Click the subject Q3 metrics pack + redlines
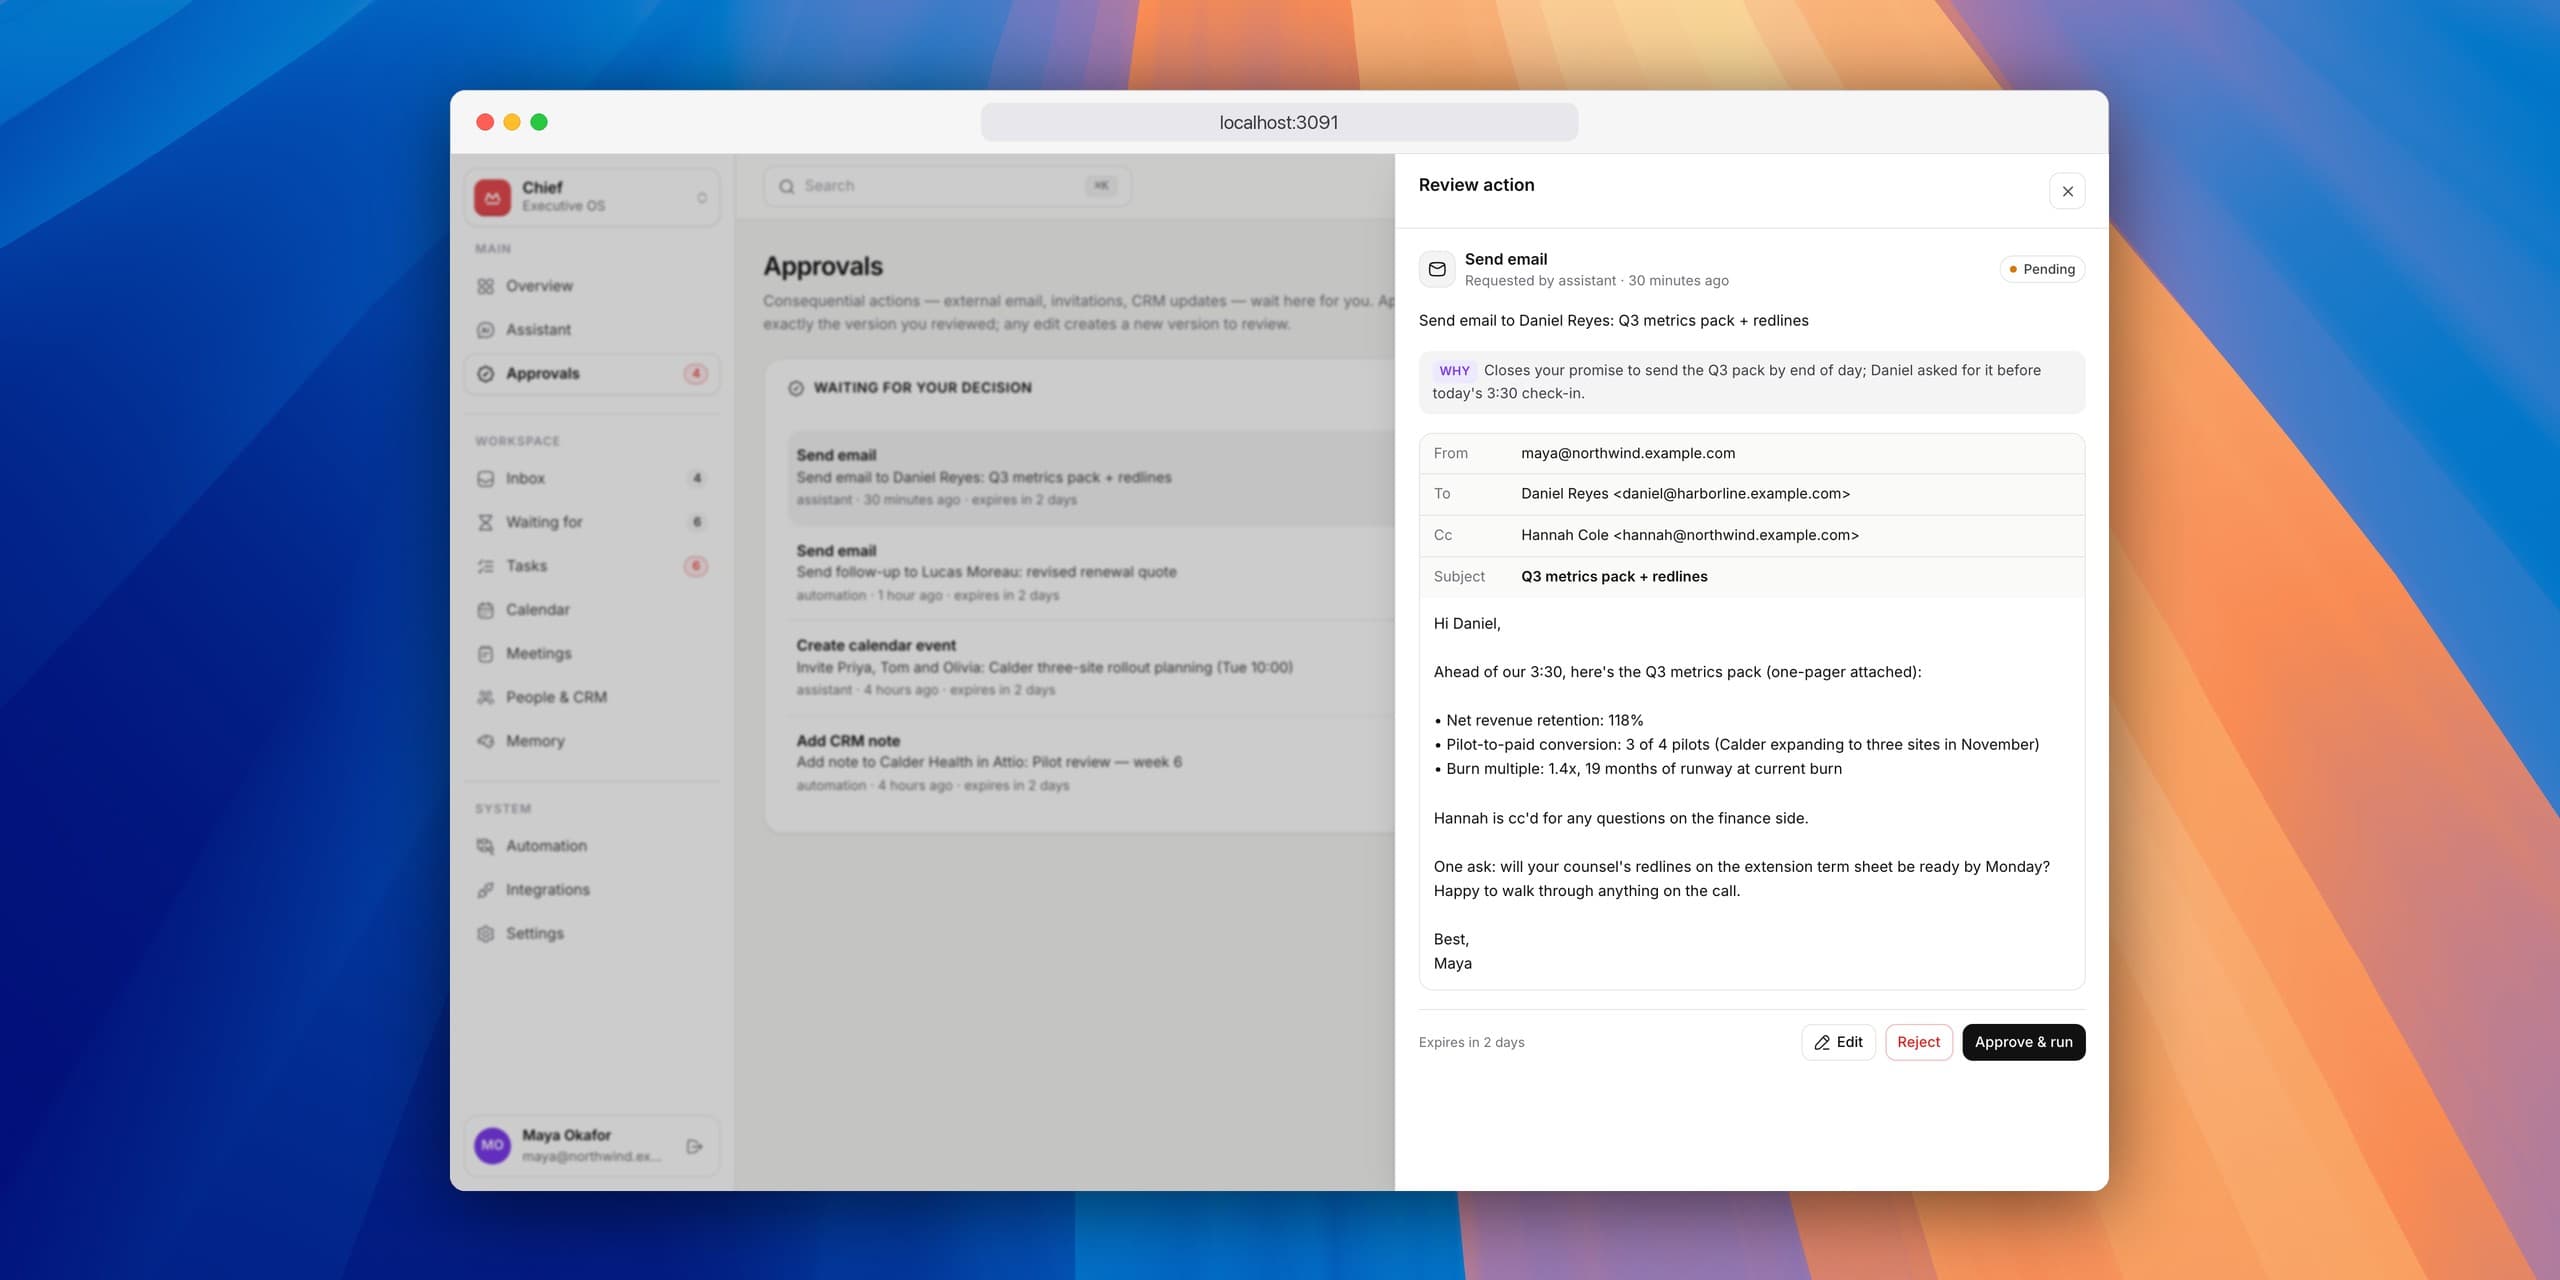This screenshot has height=1280, width=2560. click(1614, 577)
